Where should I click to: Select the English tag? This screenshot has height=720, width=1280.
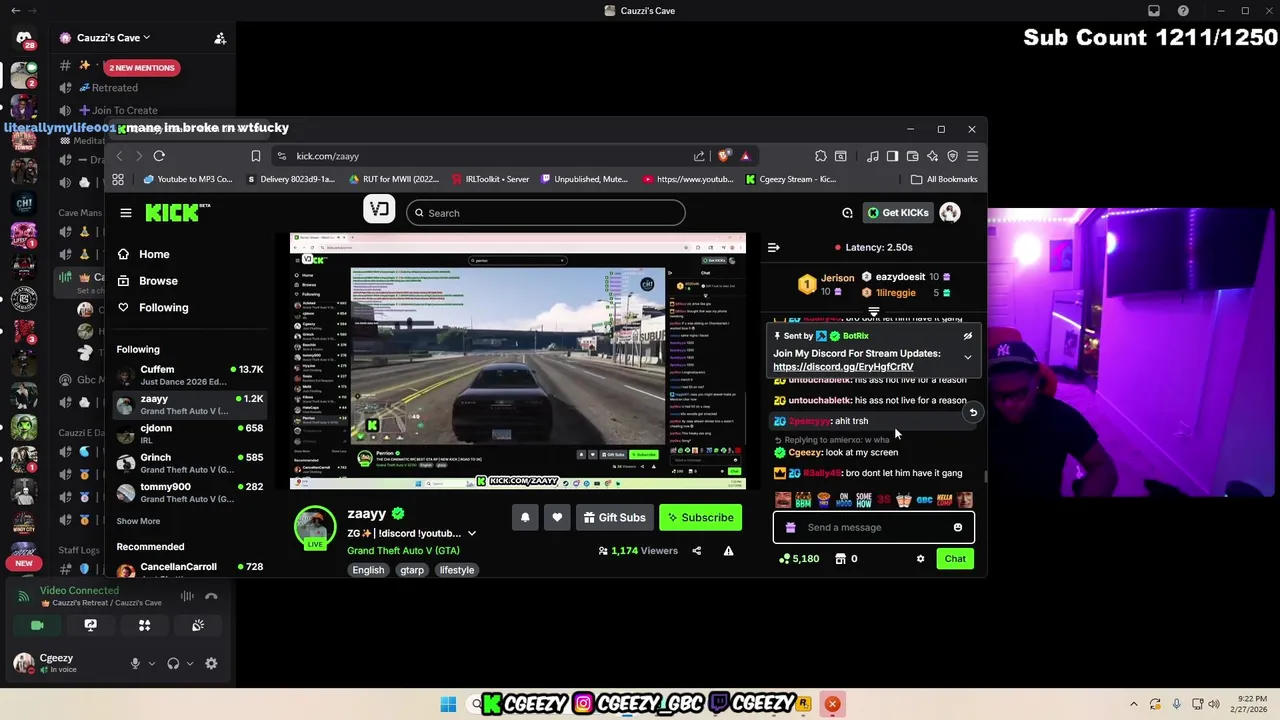[x=368, y=570]
